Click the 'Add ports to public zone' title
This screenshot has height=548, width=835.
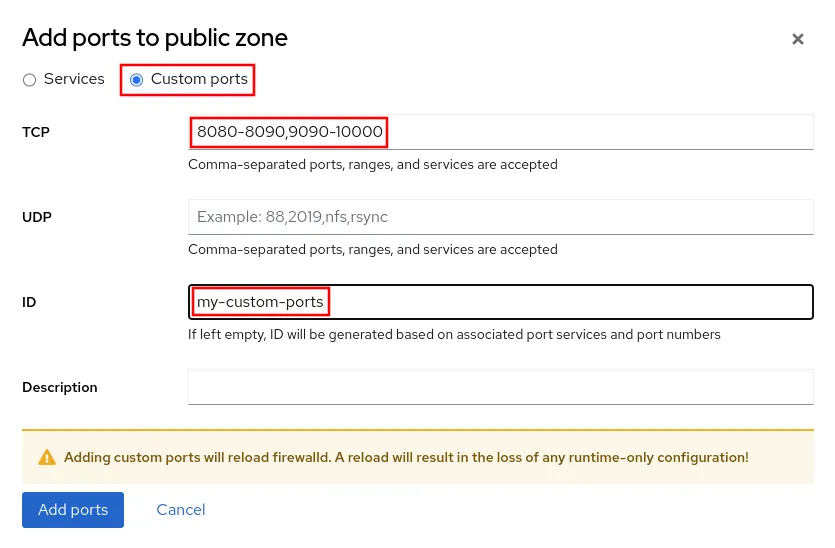pyautogui.click(x=155, y=38)
